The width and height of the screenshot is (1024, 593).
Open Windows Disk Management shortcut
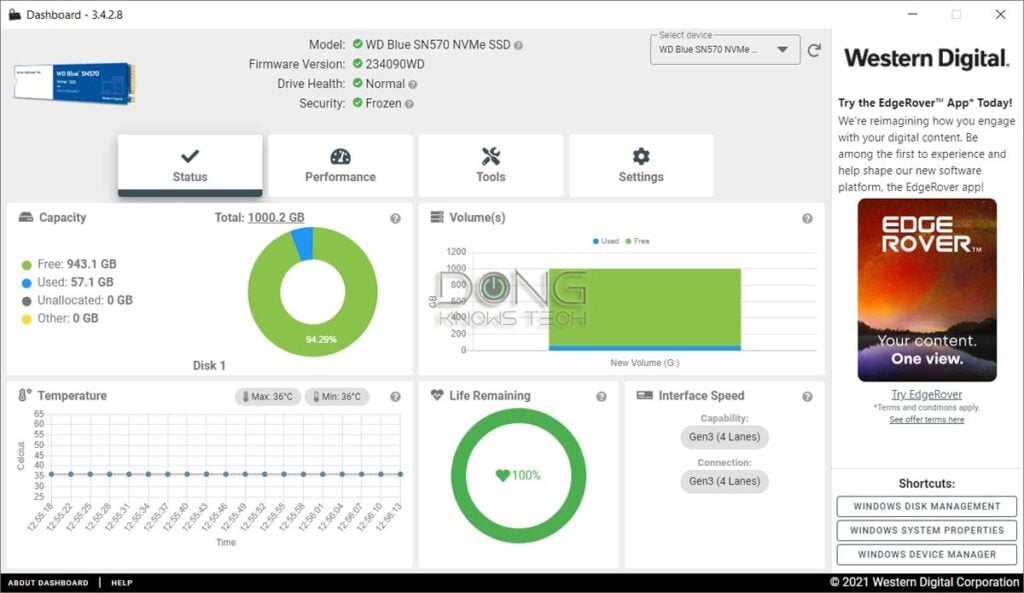pyautogui.click(x=927, y=506)
